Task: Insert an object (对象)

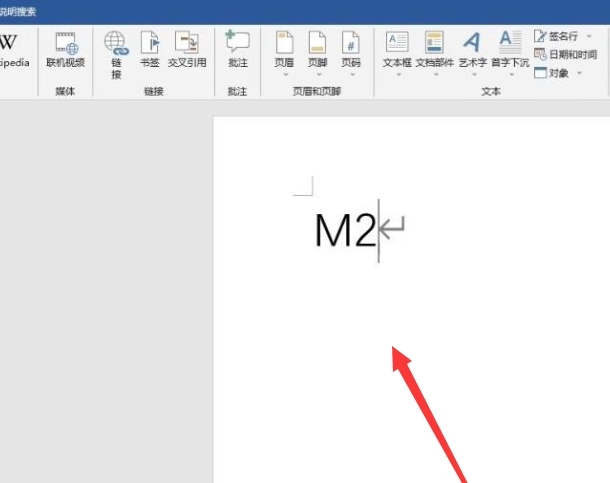Action: point(551,73)
